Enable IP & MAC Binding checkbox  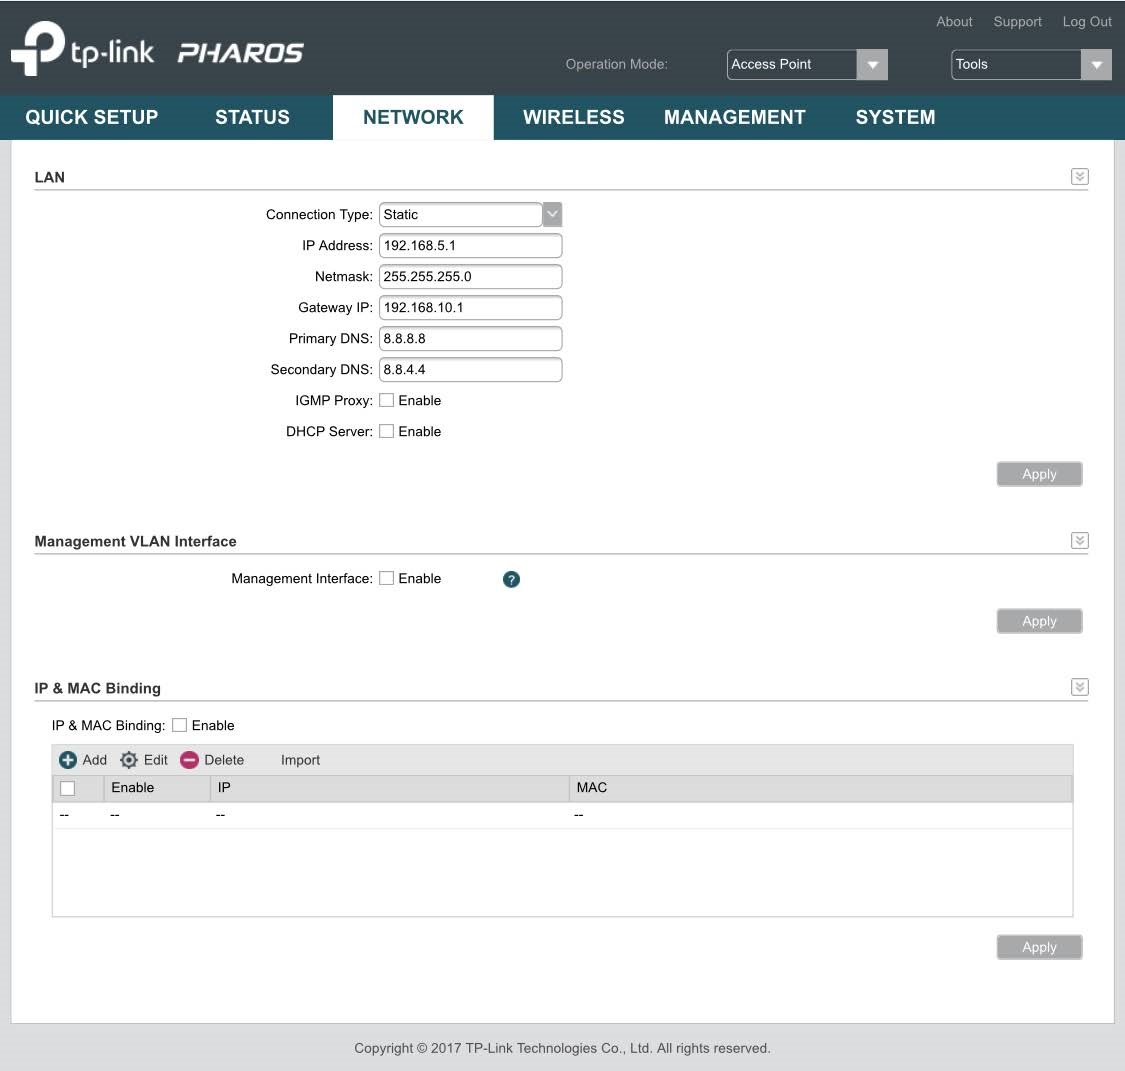pyautogui.click(x=180, y=725)
